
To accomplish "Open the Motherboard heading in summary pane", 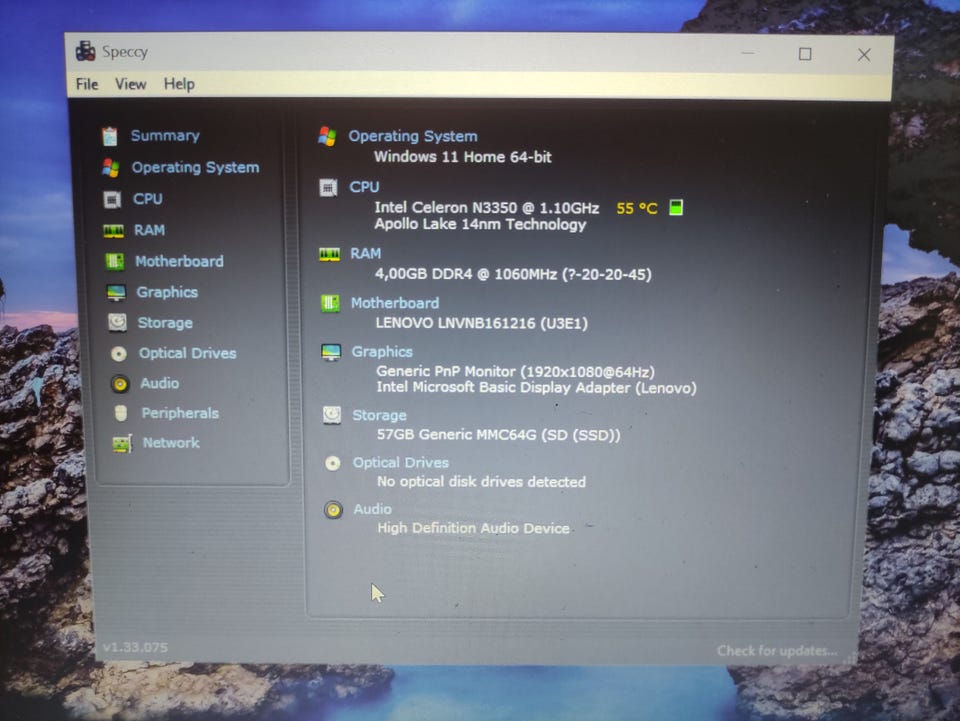I will coord(394,303).
